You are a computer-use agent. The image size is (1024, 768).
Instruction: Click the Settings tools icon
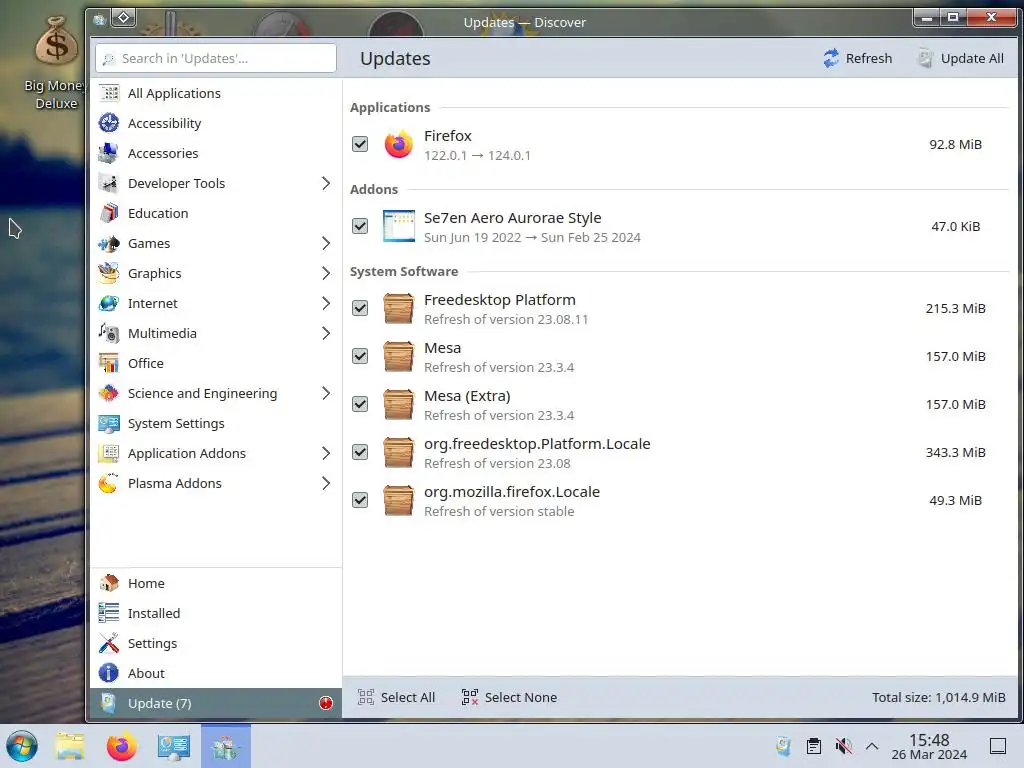click(109, 643)
